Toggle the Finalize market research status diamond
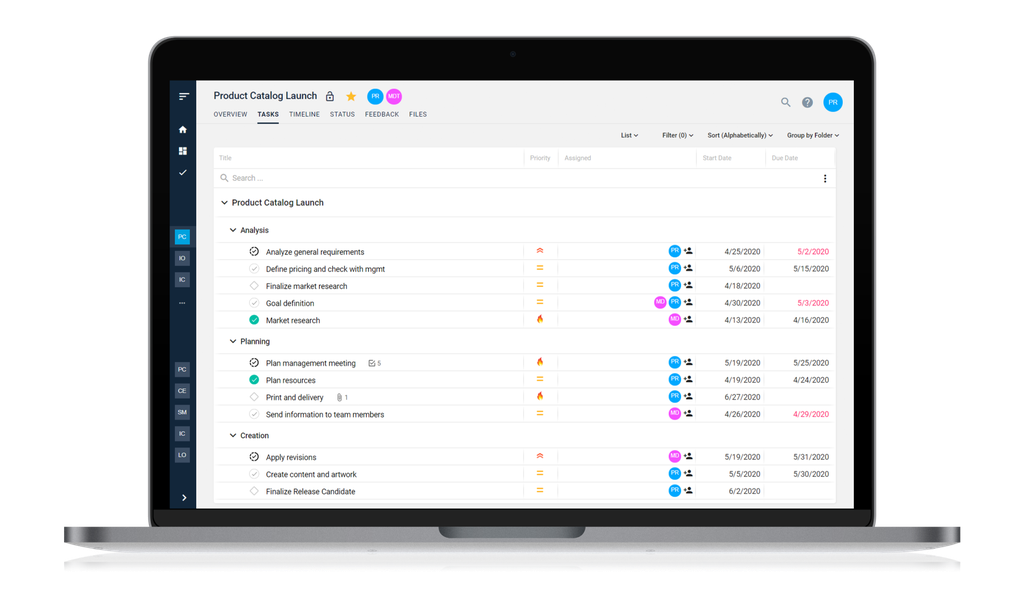Image resolution: width=1024 pixels, height=589 pixels. 254,285
